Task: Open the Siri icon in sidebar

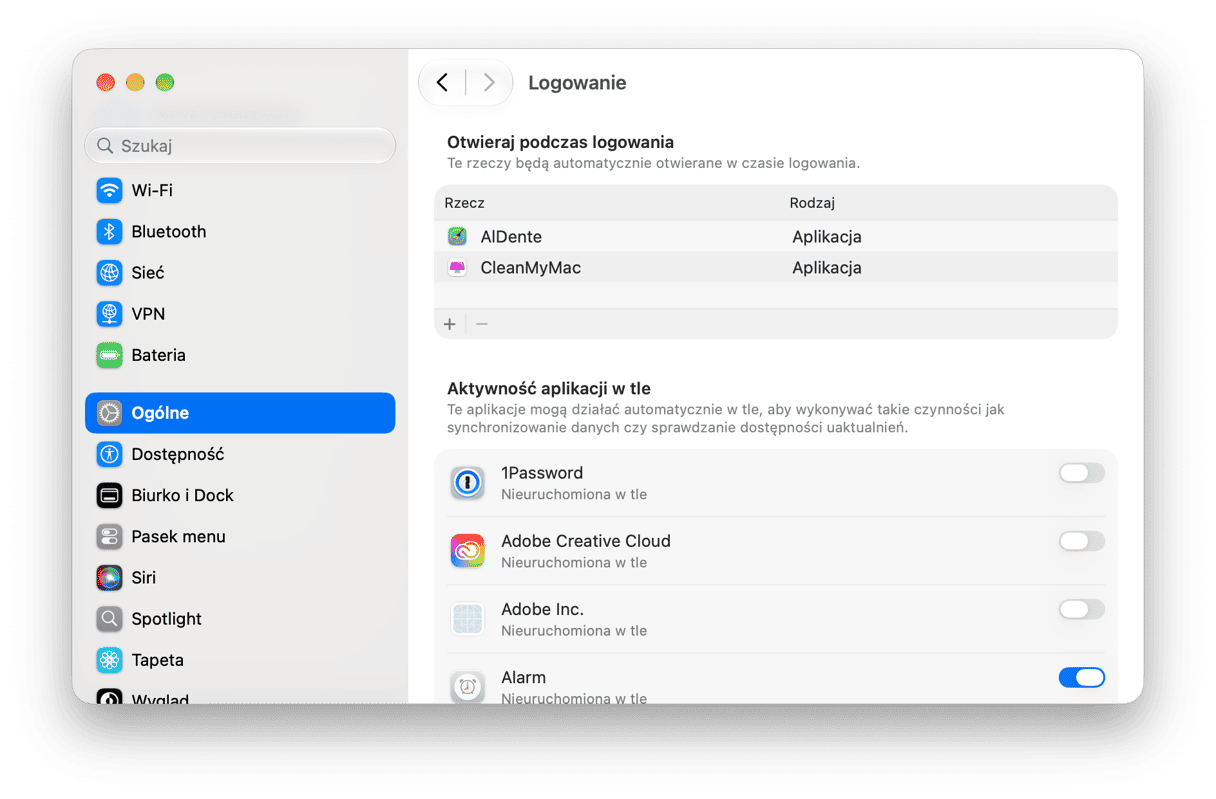Action: [x=109, y=577]
